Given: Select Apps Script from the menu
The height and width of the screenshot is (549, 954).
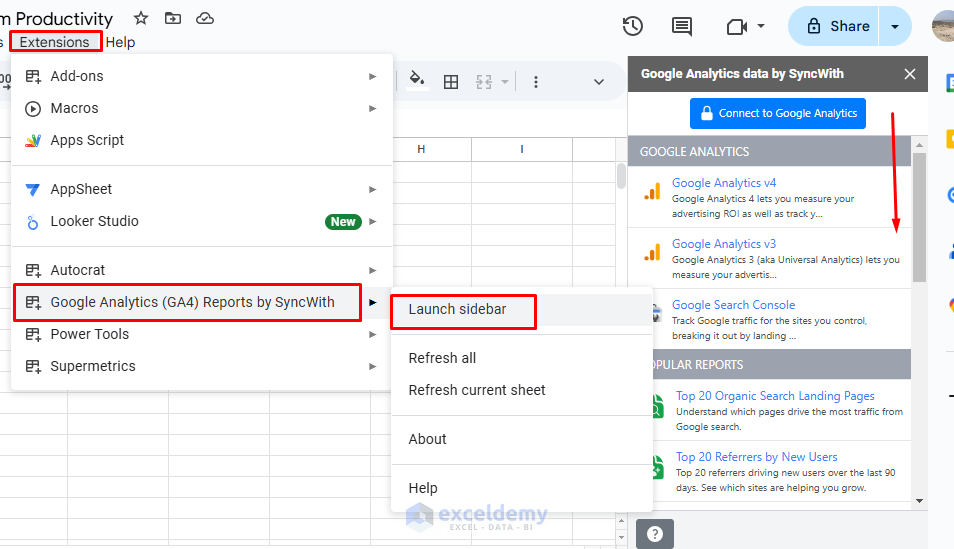Looking at the screenshot, I should [201, 140].
